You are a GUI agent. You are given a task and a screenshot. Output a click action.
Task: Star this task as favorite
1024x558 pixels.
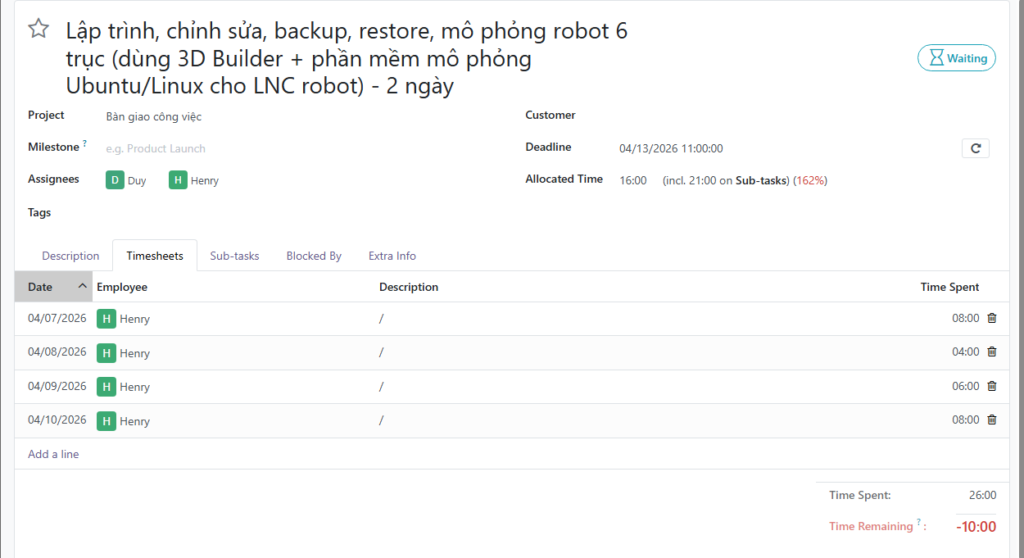click(x=38, y=29)
